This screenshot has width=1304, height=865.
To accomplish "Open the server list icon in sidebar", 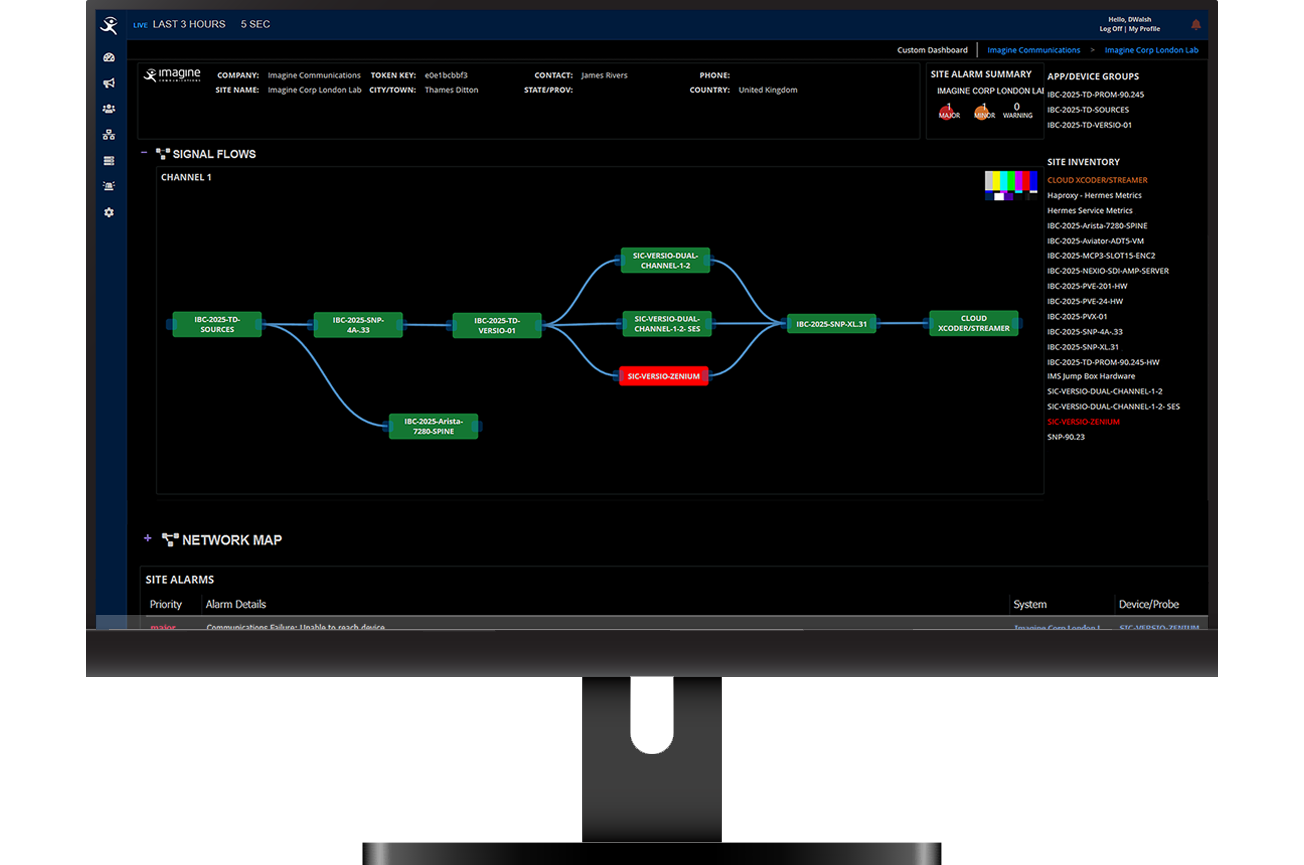I will coord(109,161).
